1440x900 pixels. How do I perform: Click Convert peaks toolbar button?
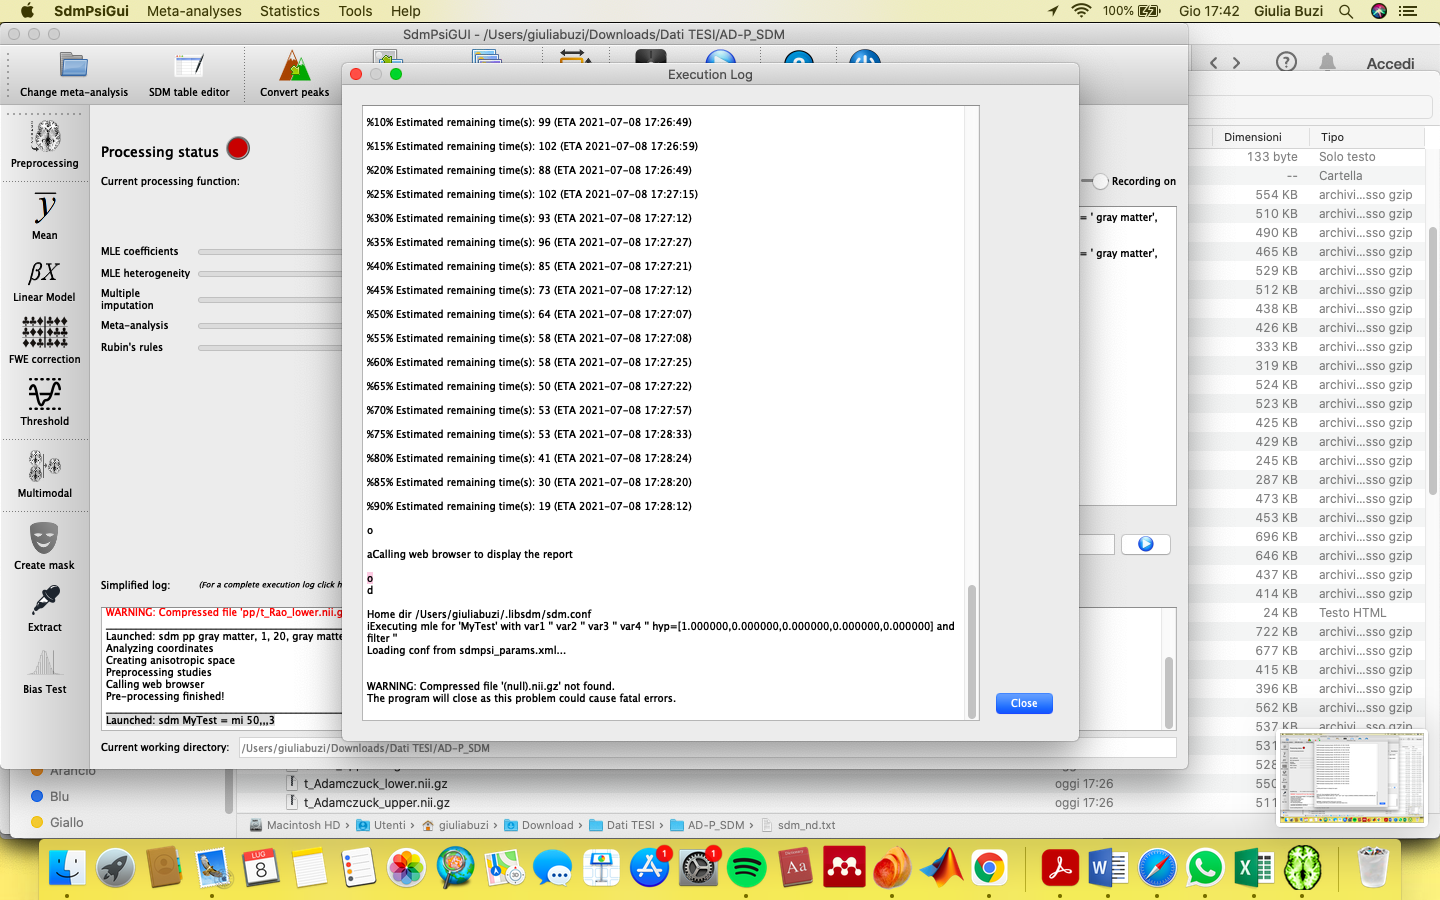[294, 74]
